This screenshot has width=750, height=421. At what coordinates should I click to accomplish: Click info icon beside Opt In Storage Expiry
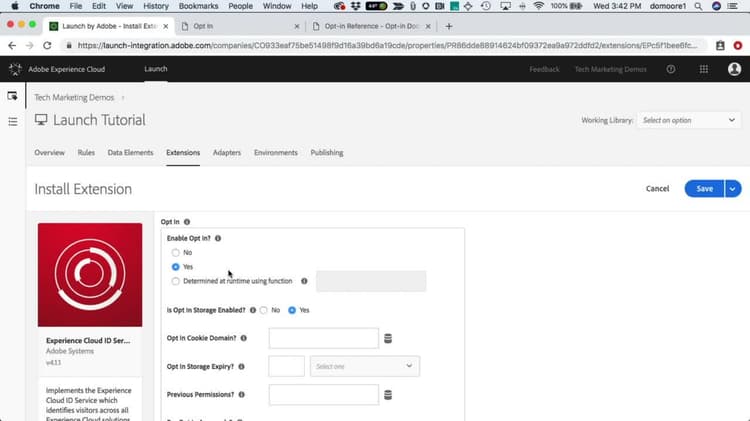tap(241, 366)
